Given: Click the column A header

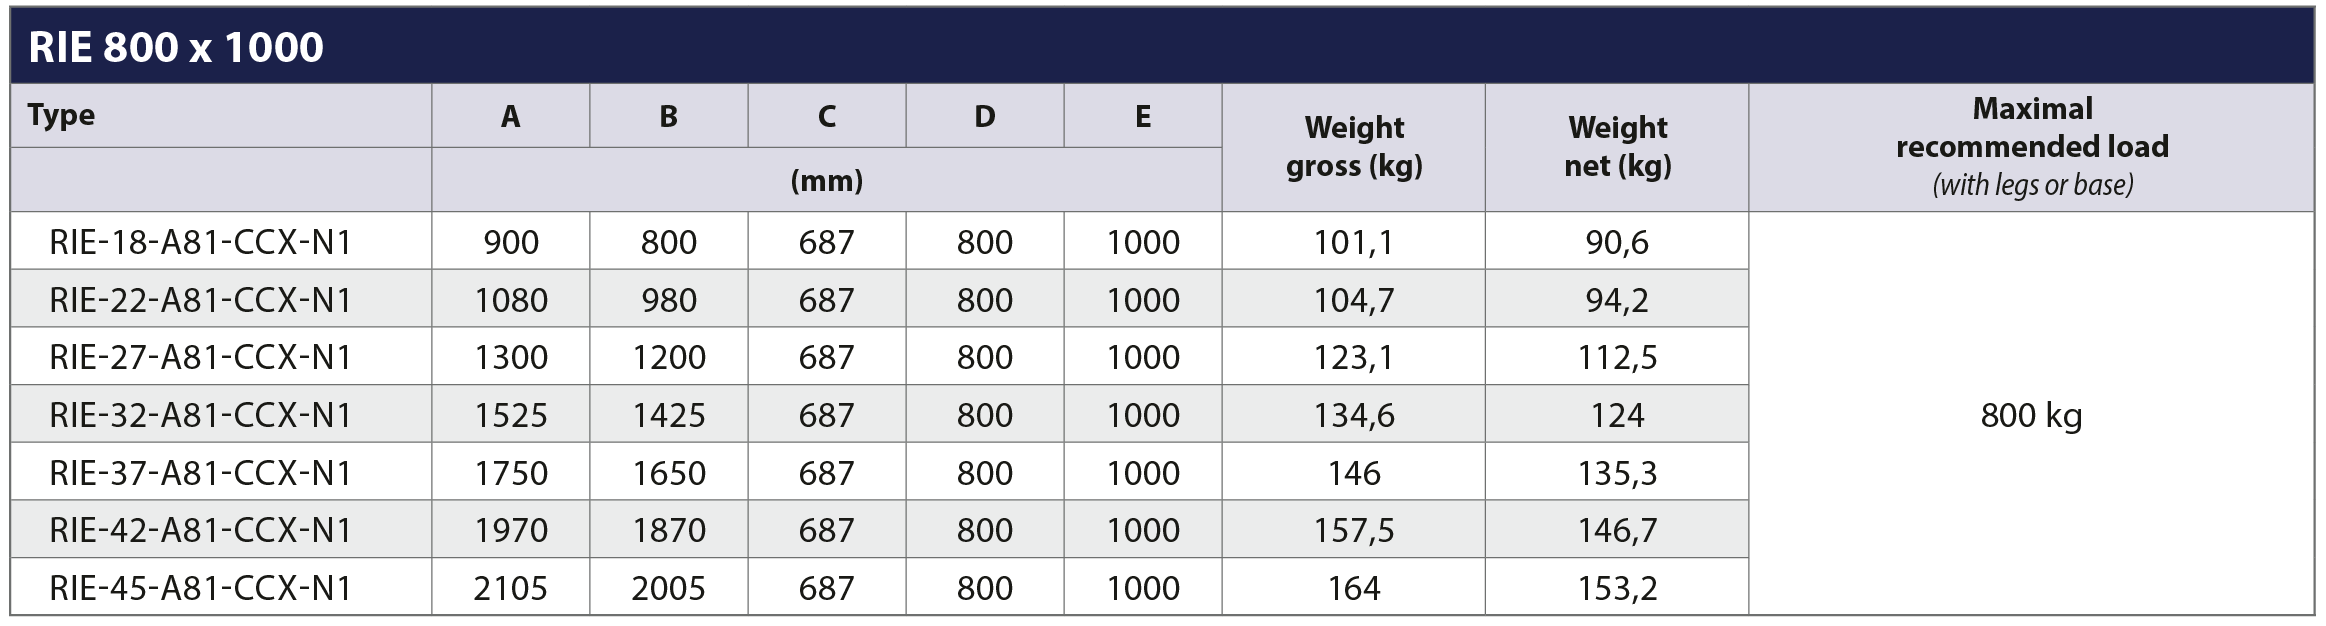Looking at the screenshot, I should pyautogui.click(x=510, y=116).
